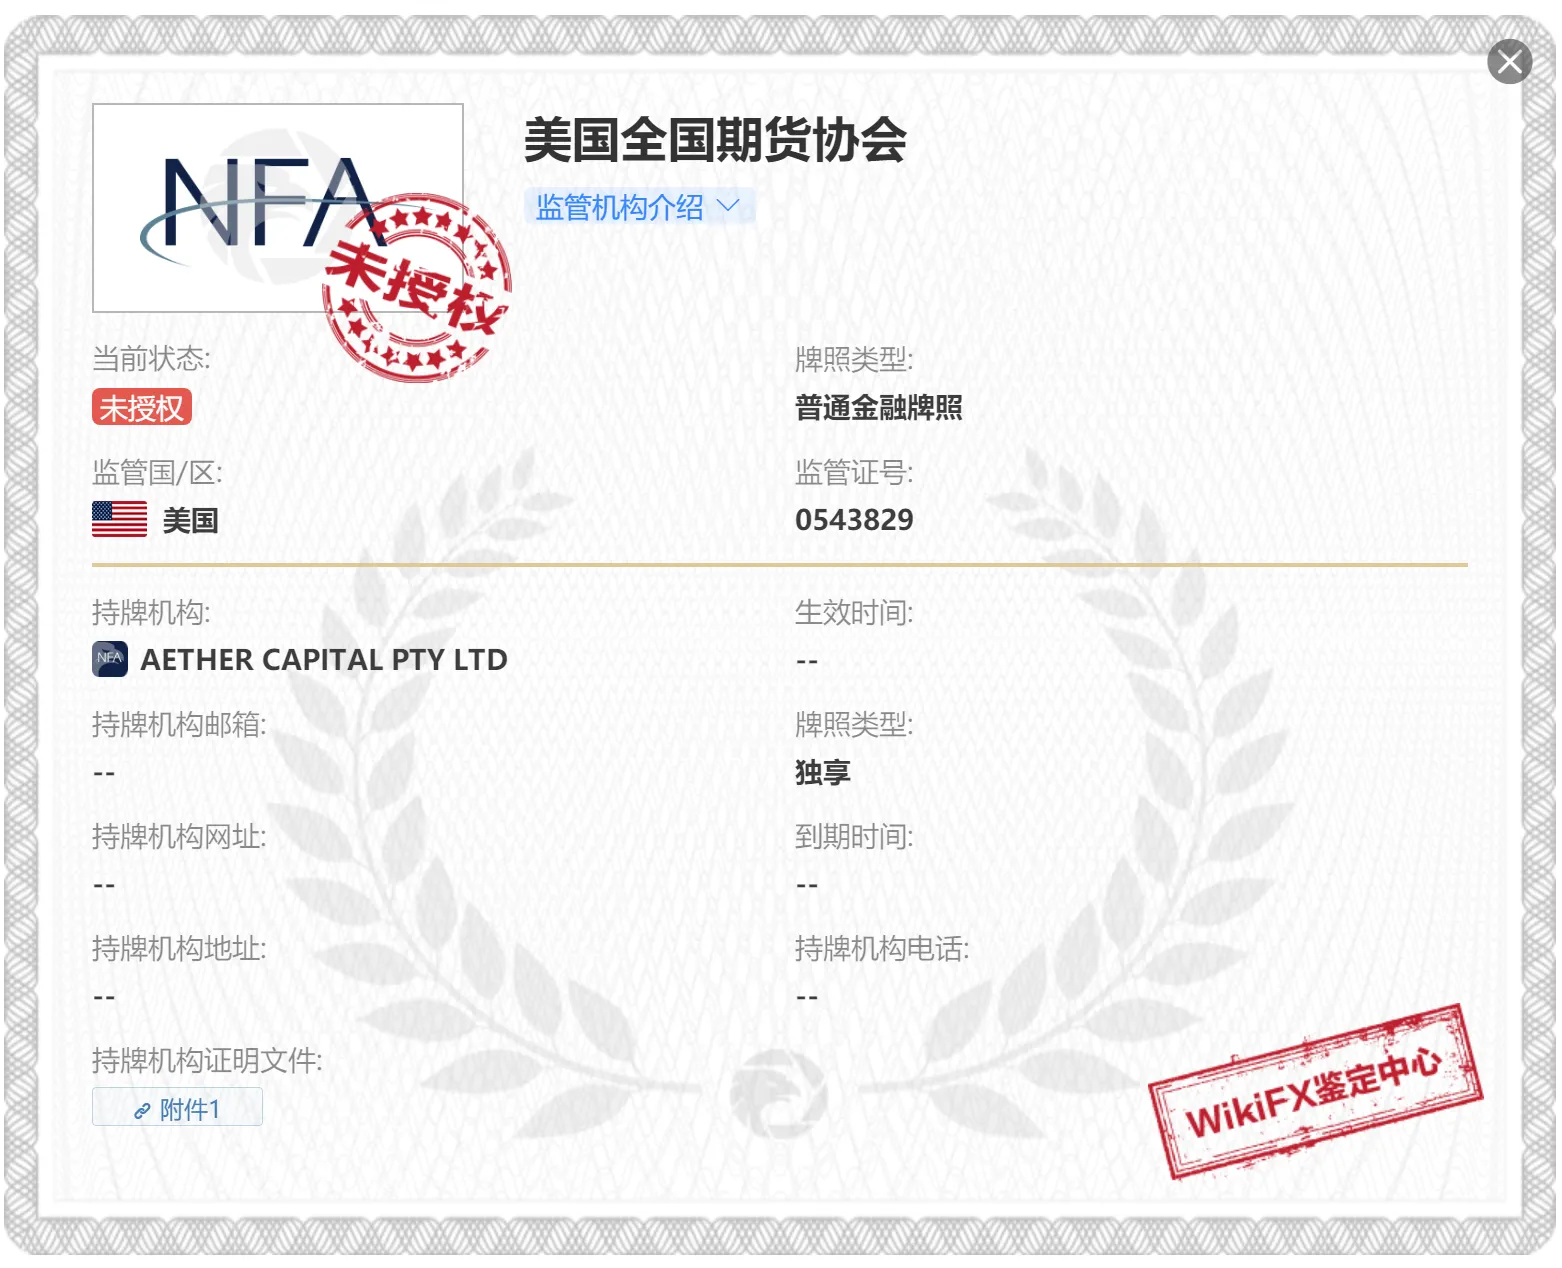Viewport: 1562px width, 1268px height.
Task: Open the 附件1 attachment link
Action: point(177,1108)
